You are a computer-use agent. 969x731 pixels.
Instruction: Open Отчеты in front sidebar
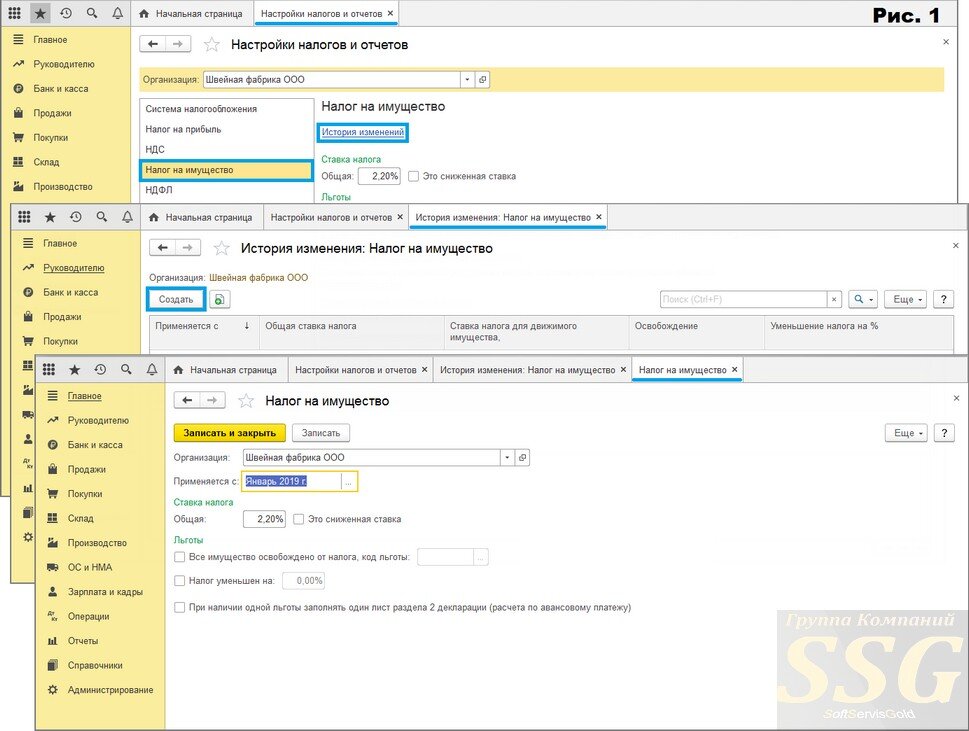[x=83, y=641]
